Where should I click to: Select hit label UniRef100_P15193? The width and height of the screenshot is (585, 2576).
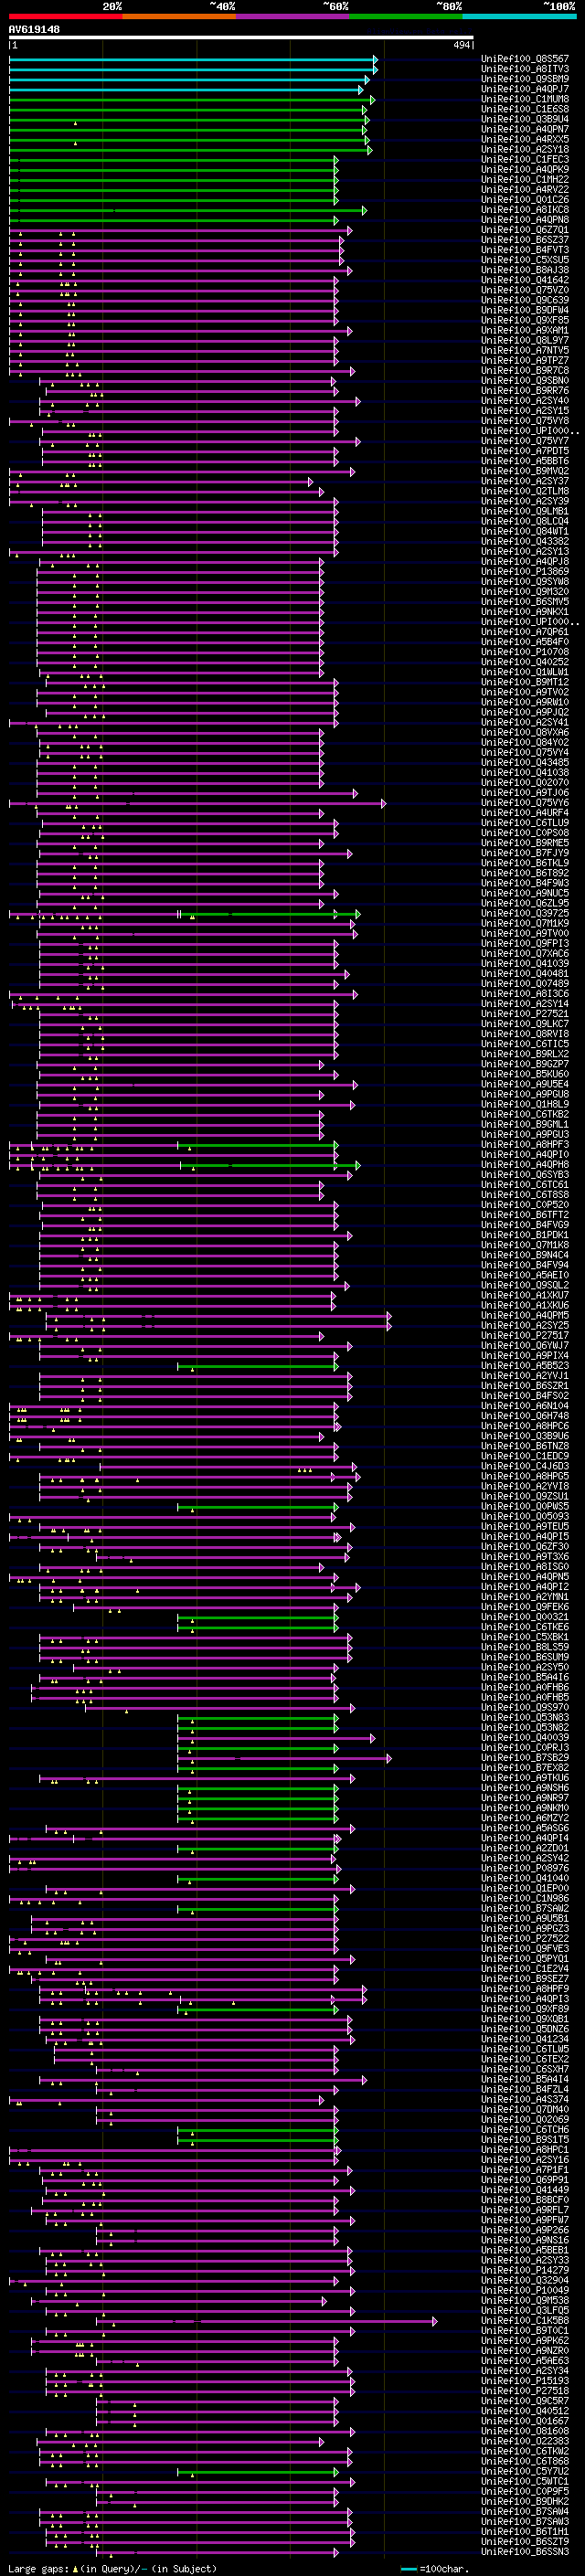point(525,2381)
